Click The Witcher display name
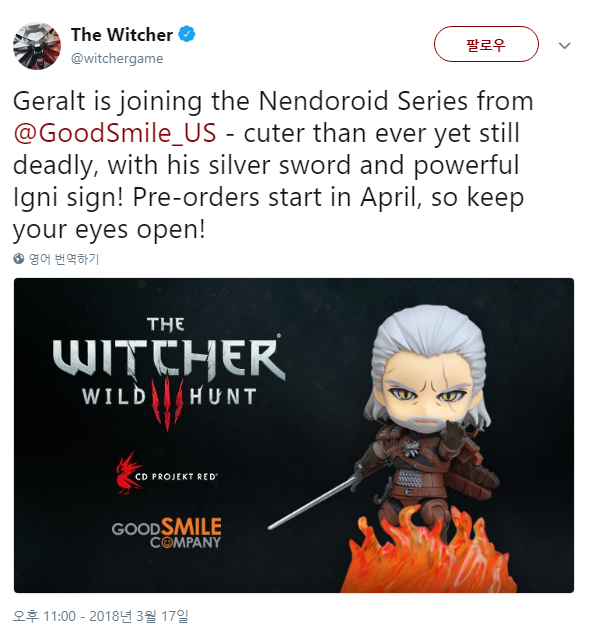This screenshot has height=637, width=599. 122,35
